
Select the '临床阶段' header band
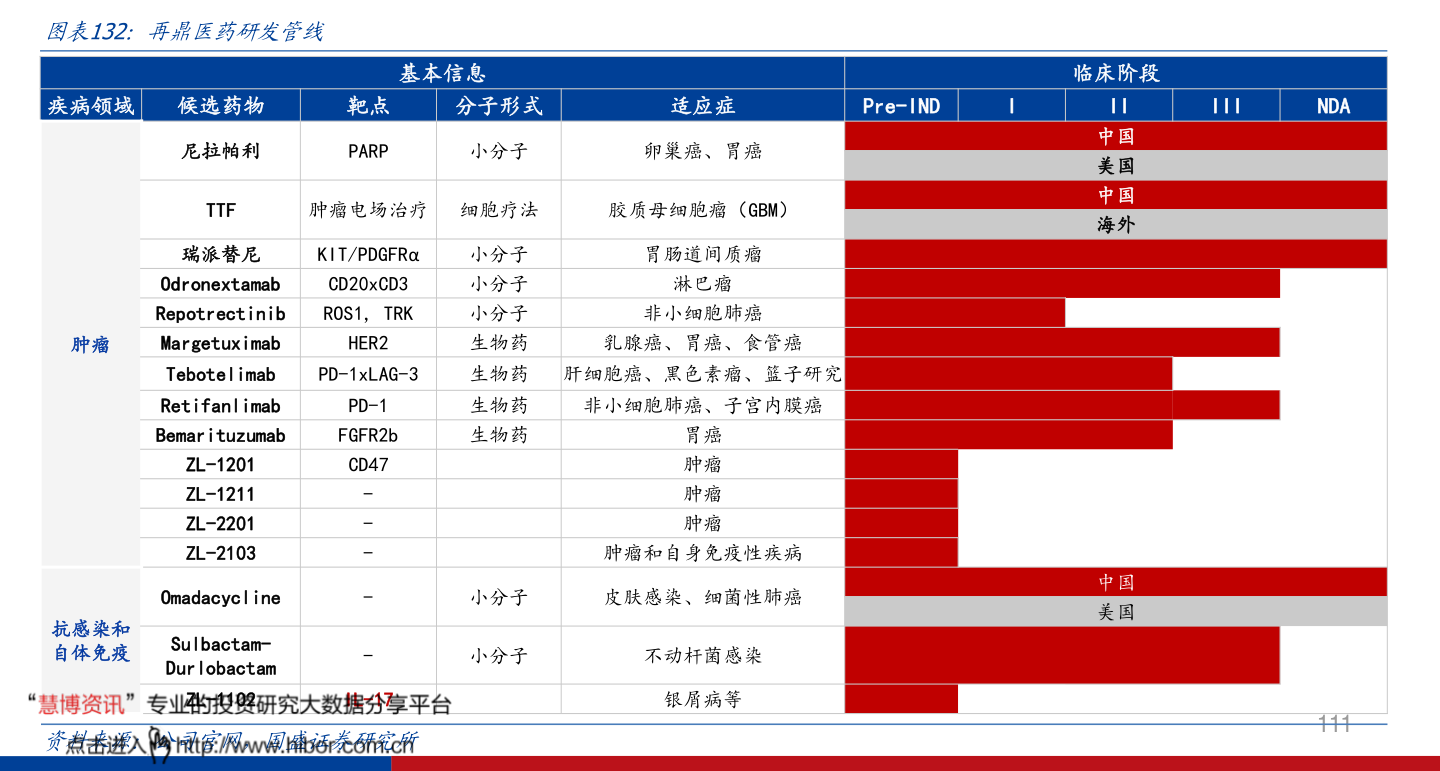pos(1116,73)
